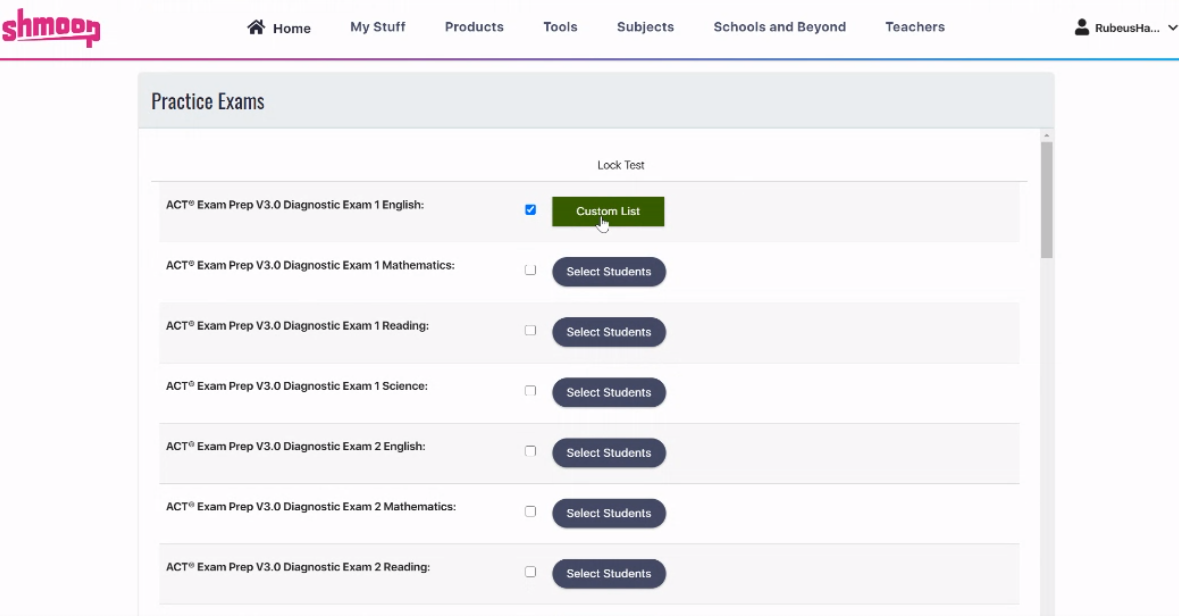Click the Shmoop logo
This screenshot has height=616, width=1179.
point(51,30)
